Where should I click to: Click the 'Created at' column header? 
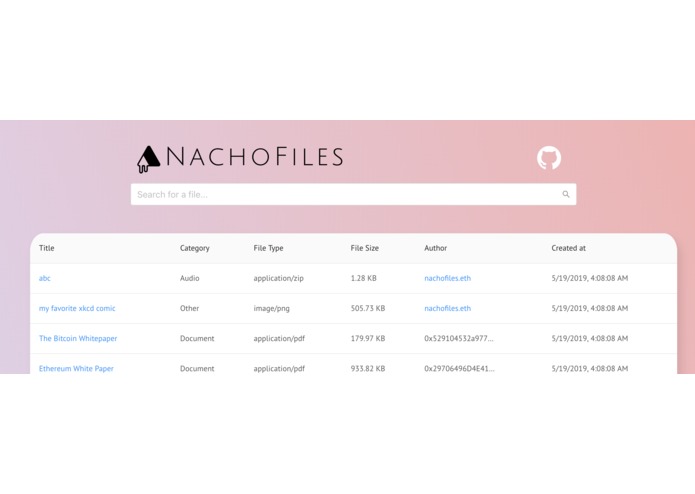(x=568, y=248)
